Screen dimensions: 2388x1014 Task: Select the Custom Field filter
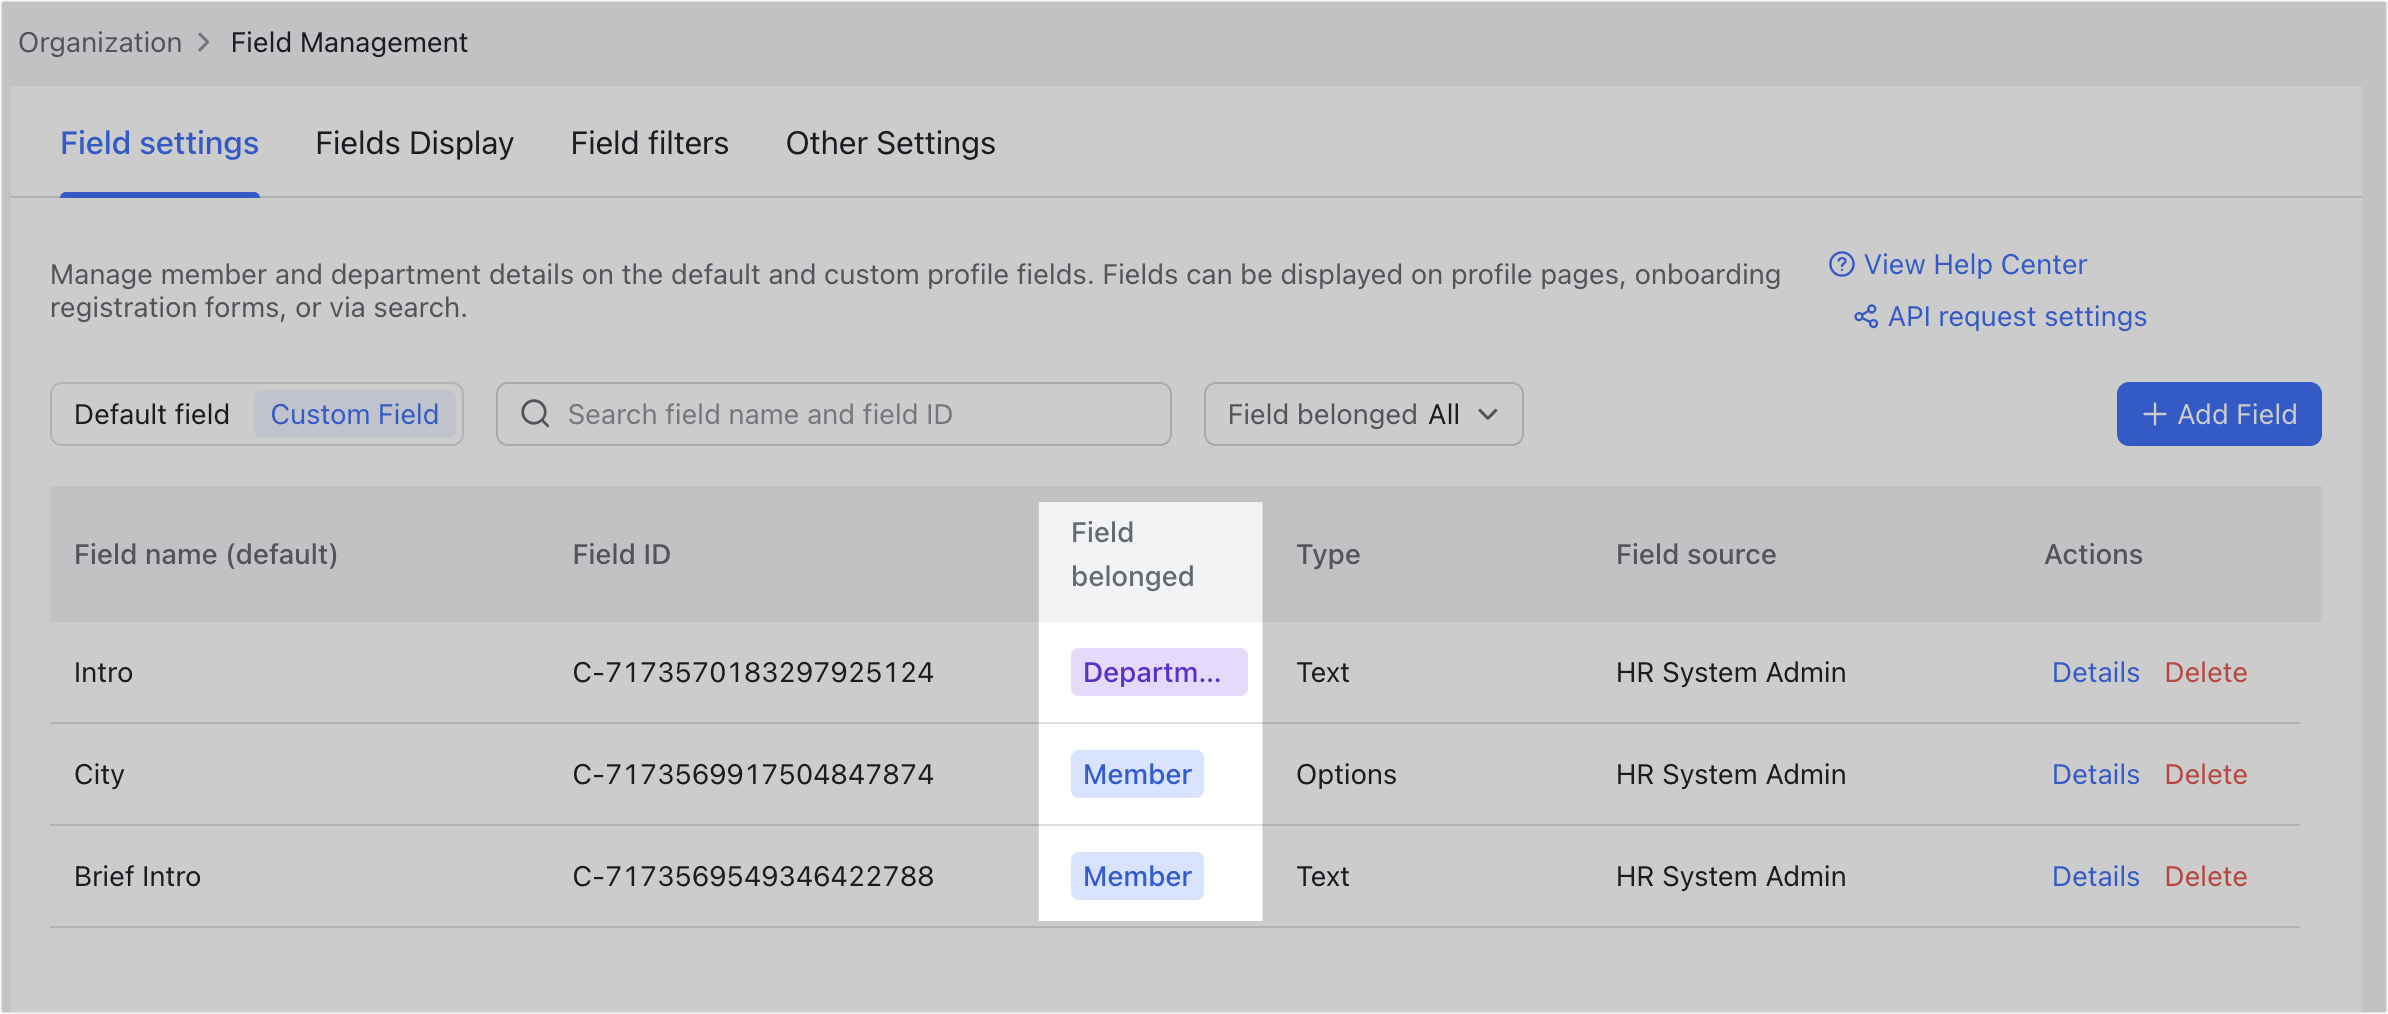coord(356,413)
